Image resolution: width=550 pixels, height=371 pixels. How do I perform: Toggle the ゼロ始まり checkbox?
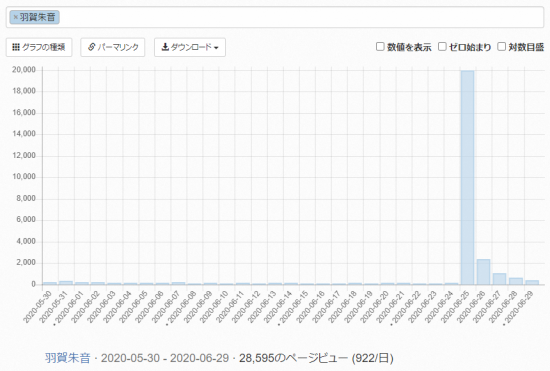[x=442, y=46]
